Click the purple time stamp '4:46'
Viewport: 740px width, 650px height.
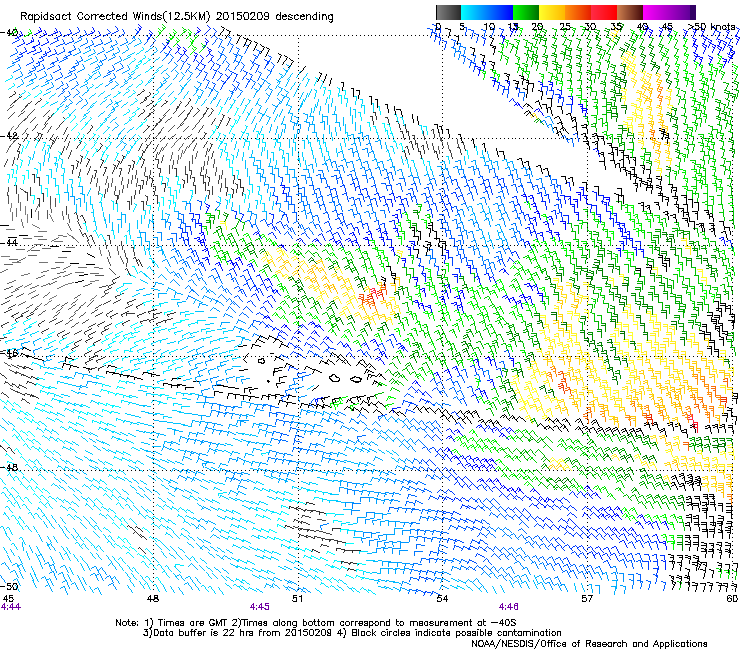click(x=508, y=607)
